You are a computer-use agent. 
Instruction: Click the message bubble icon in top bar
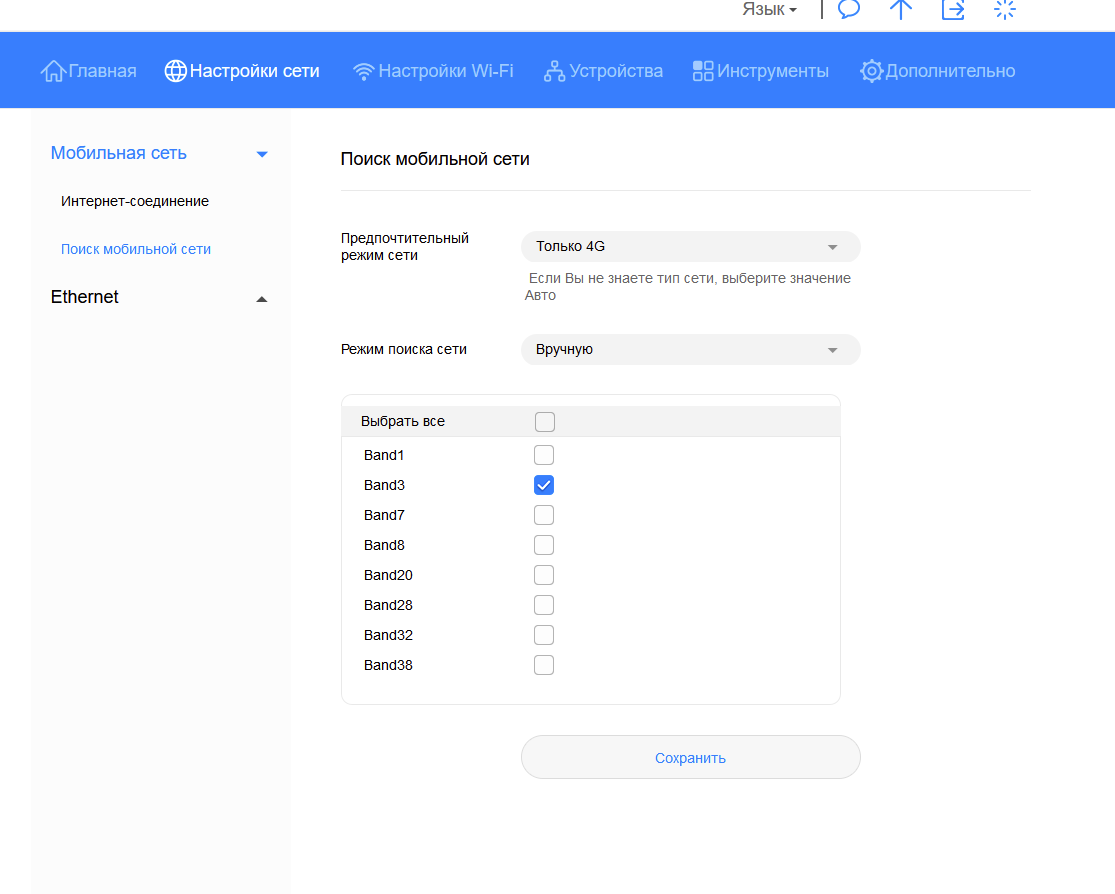click(849, 10)
